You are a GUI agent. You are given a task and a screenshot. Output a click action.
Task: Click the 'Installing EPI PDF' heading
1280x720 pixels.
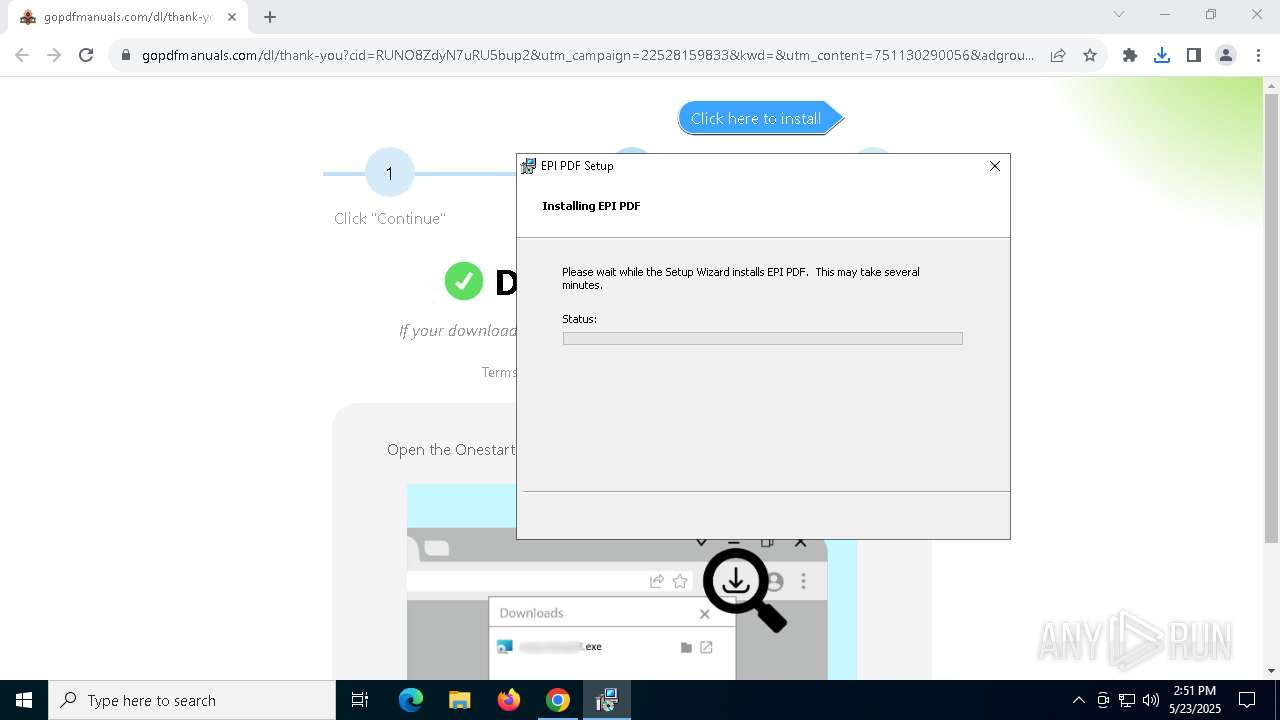591,206
